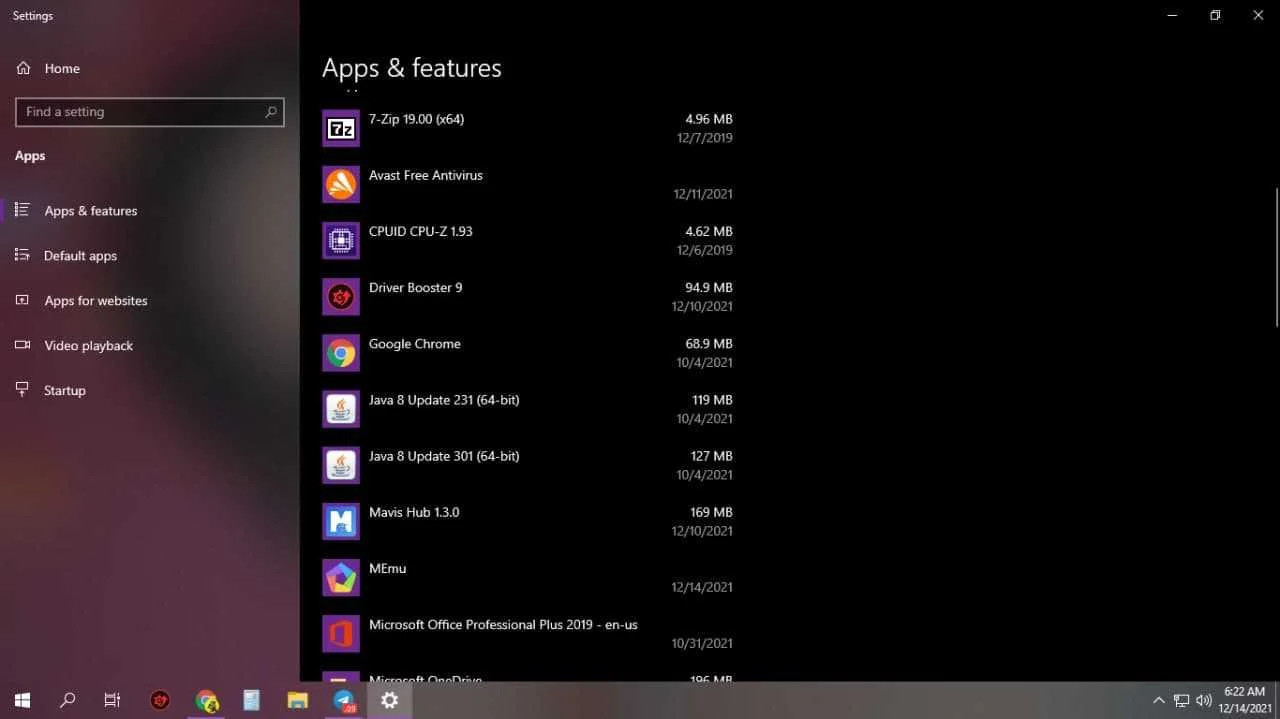Click the MEmu app icon
The image size is (1280, 719).
click(341, 577)
